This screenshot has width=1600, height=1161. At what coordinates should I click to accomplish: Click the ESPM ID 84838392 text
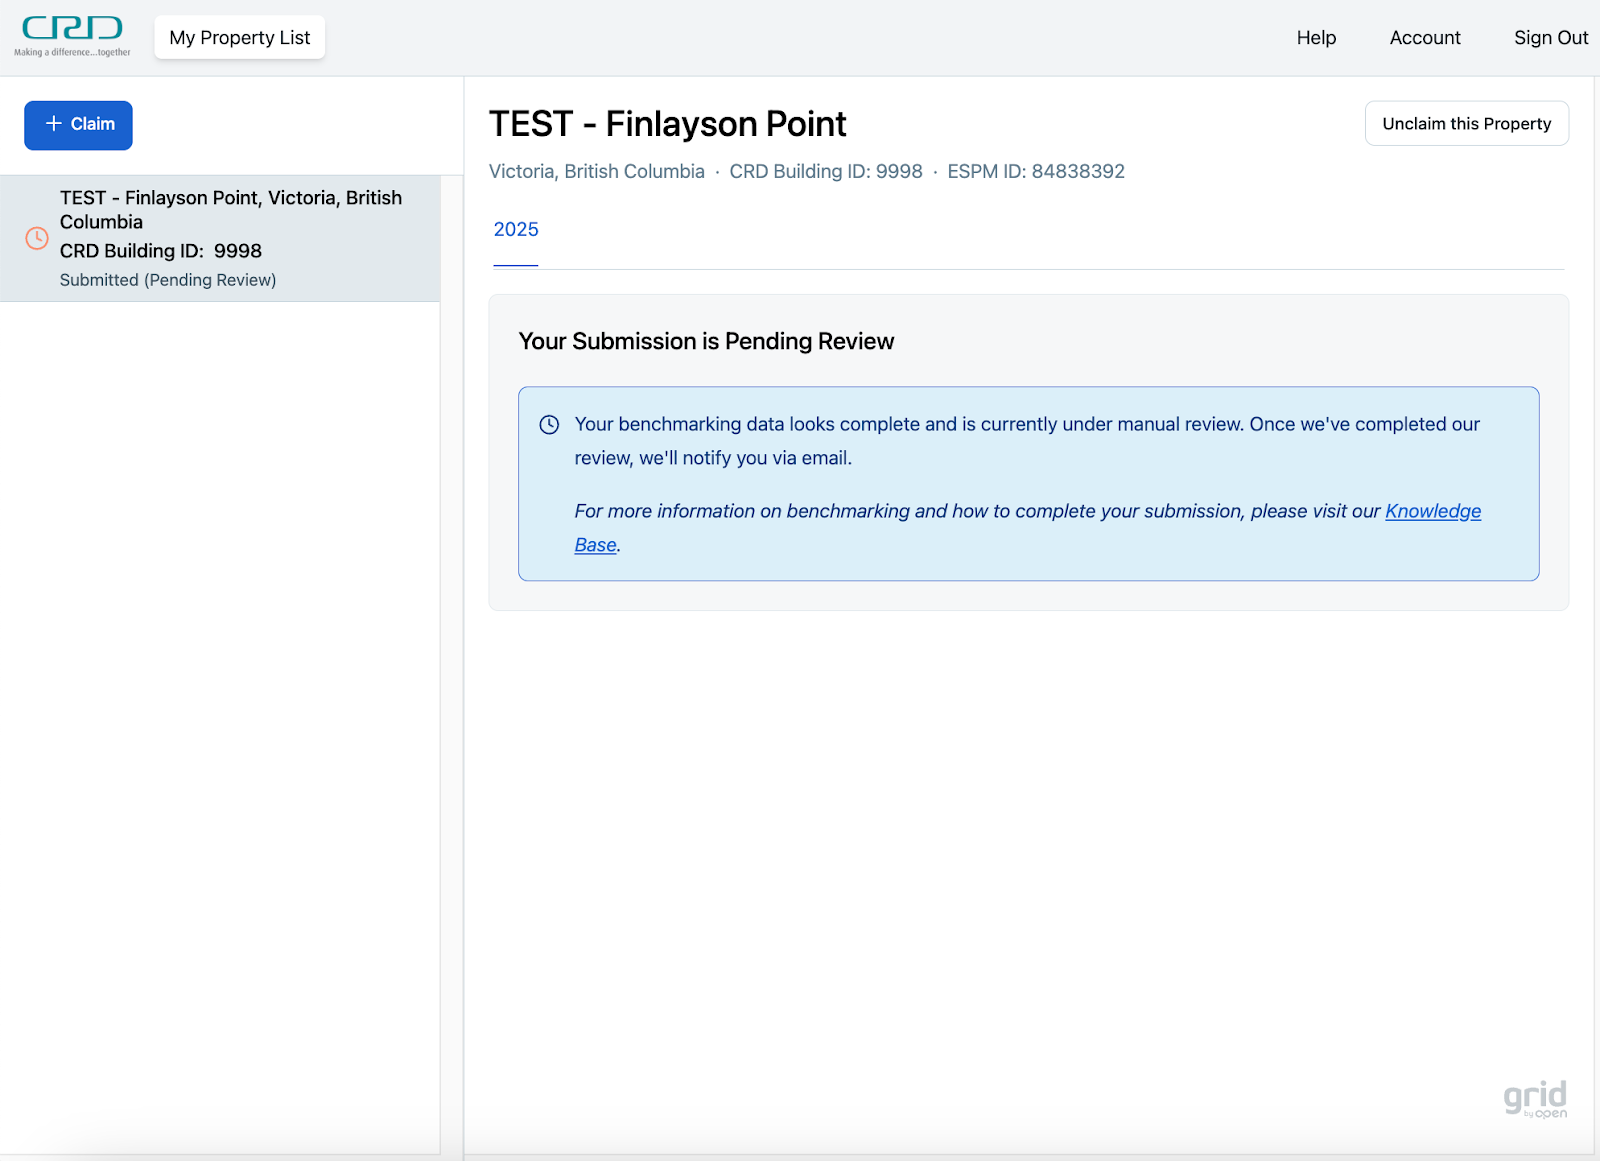[x=1036, y=172]
